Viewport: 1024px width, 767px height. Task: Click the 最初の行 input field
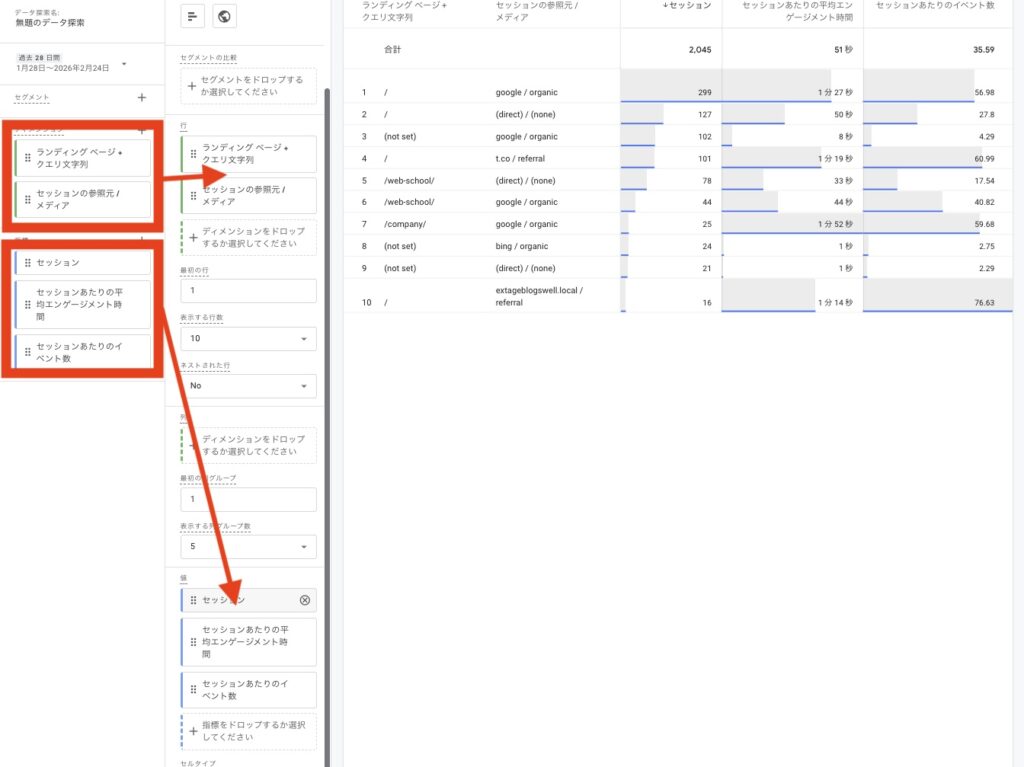248,291
